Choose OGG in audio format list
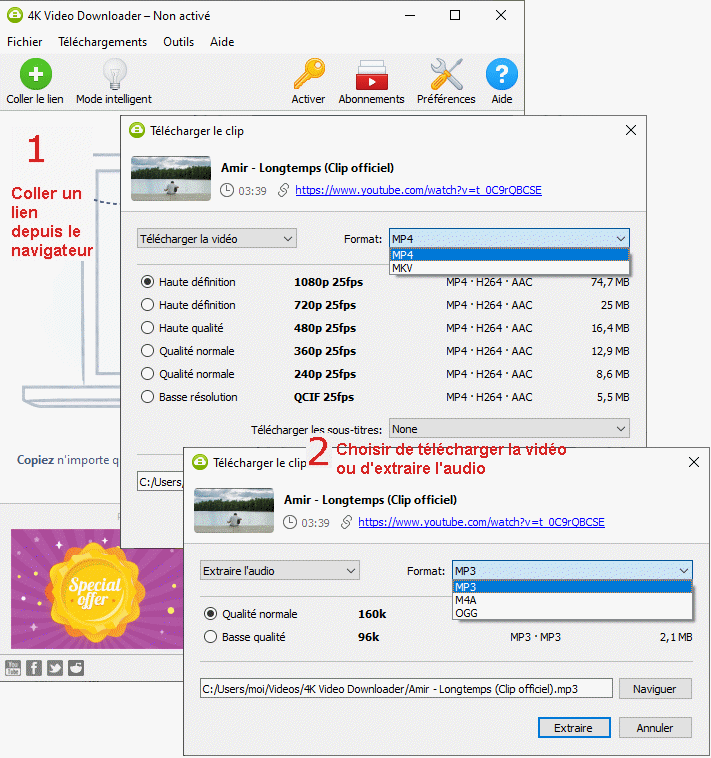This screenshot has width=711, height=758. (x=572, y=613)
